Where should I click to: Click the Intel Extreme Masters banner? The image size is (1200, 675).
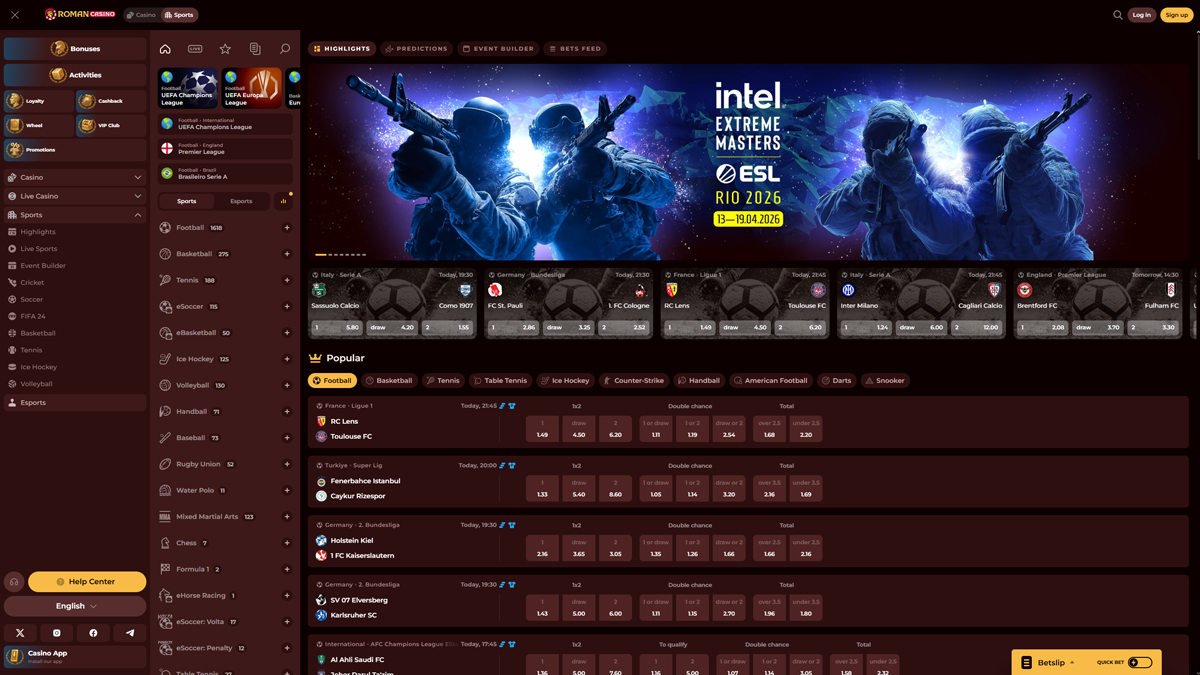[748, 162]
